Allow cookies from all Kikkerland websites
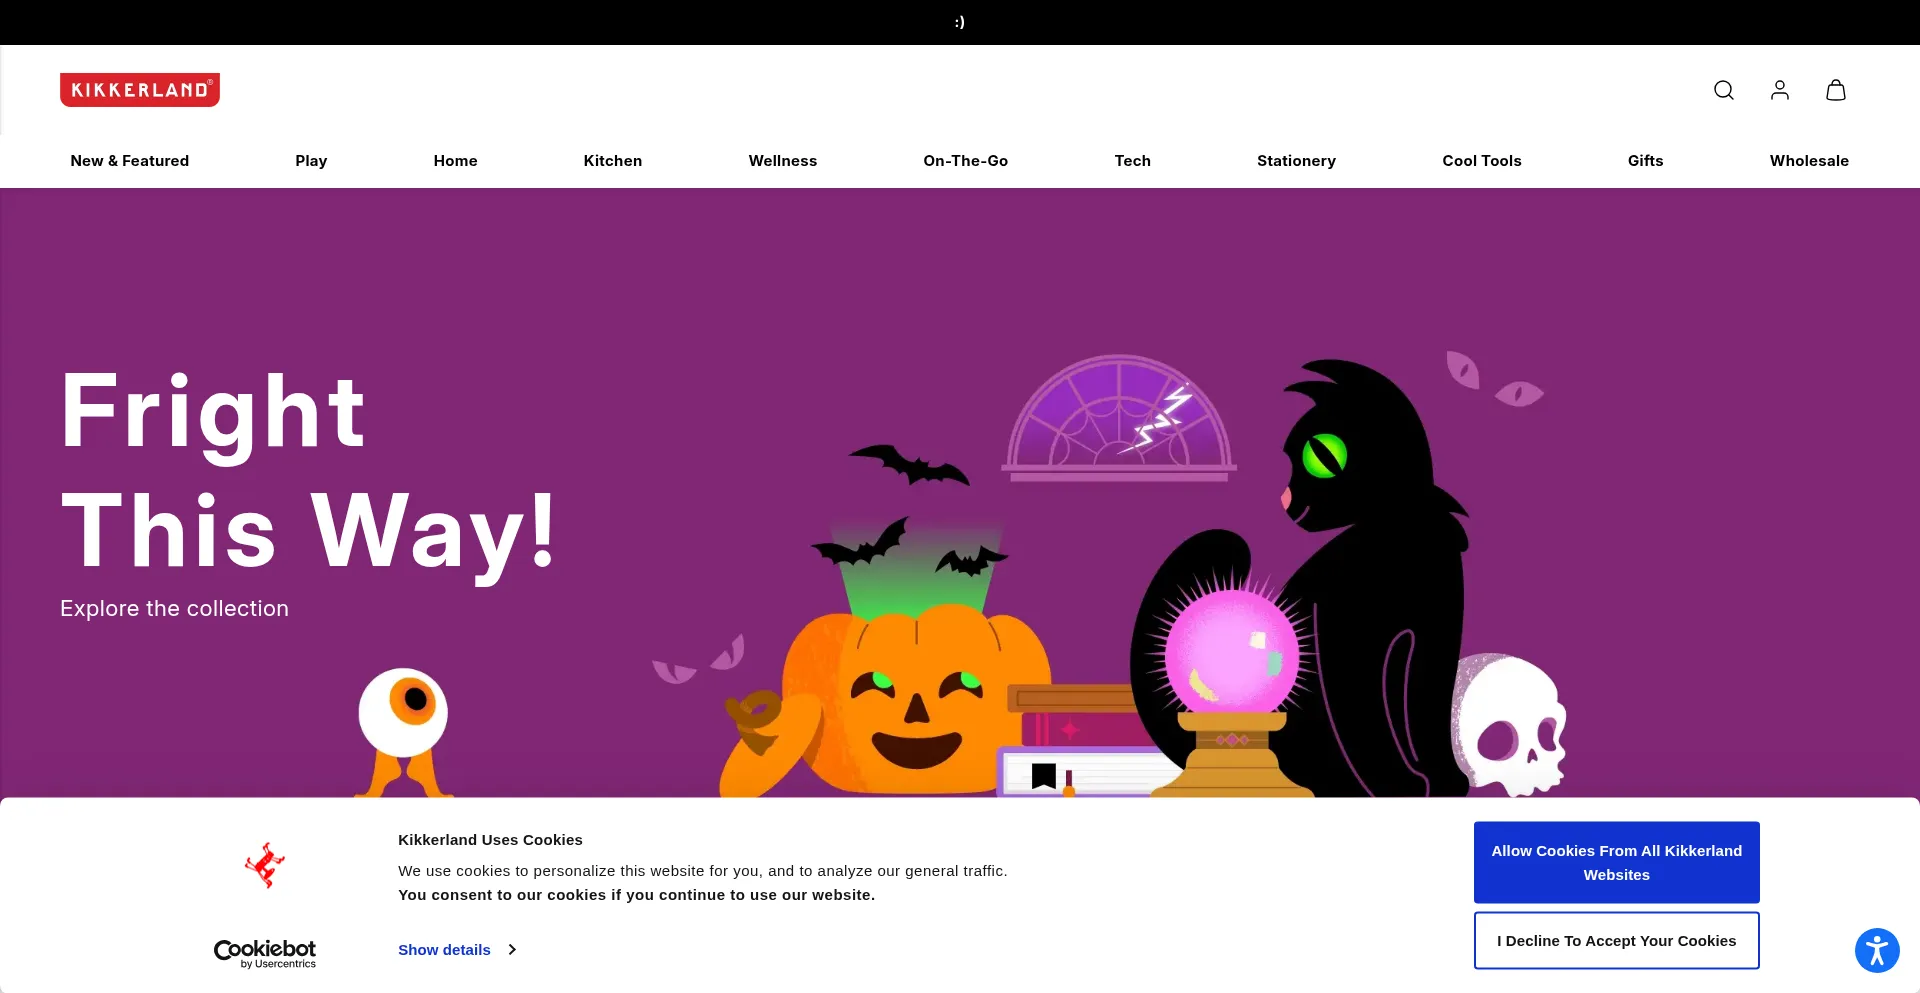This screenshot has width=1920, height=993. [1616, 862]
